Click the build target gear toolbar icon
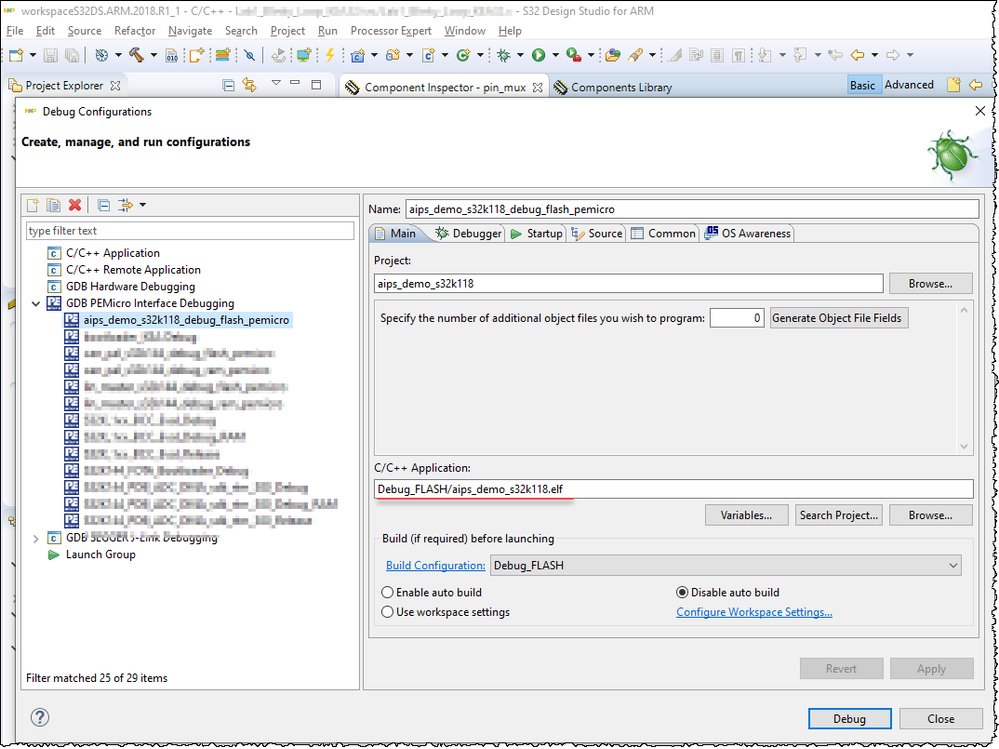999x749 pixels. click(x=101, y=55)
